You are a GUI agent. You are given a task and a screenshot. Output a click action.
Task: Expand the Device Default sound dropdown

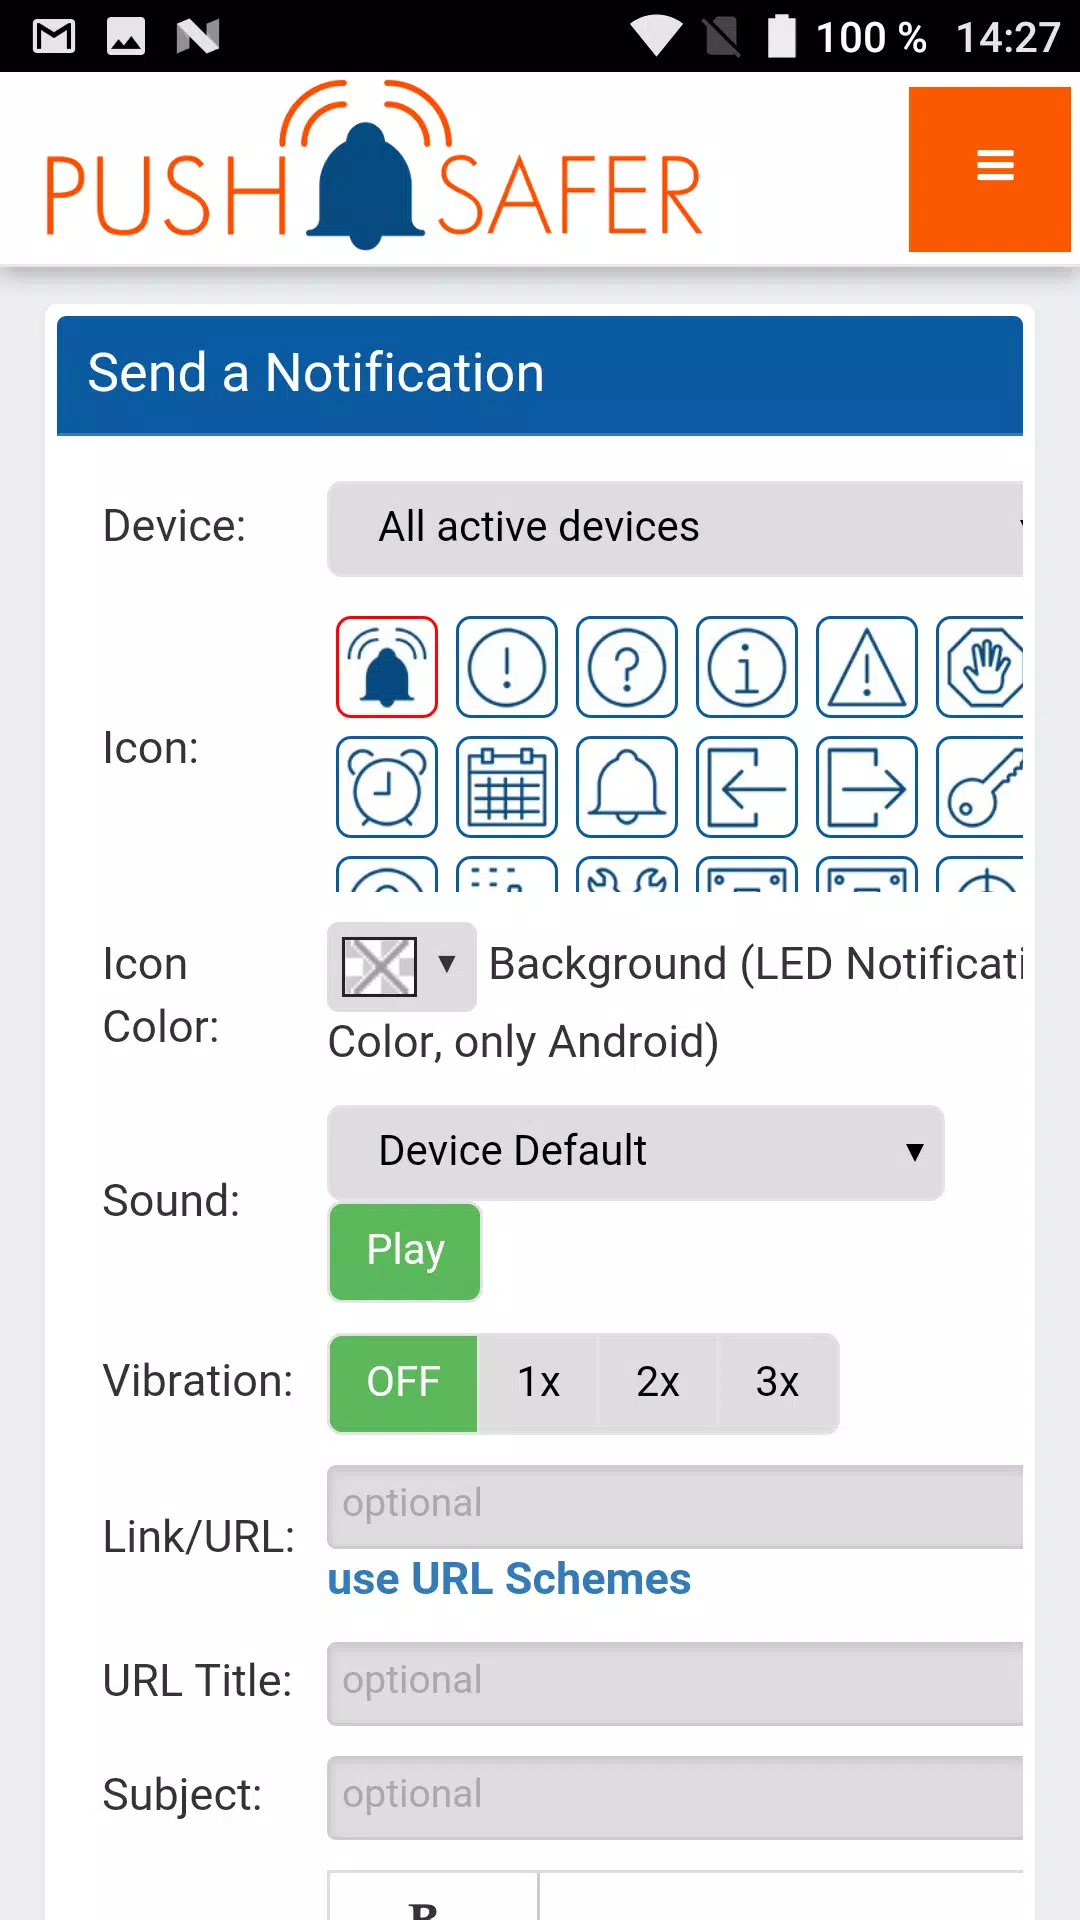(636, 1152)
